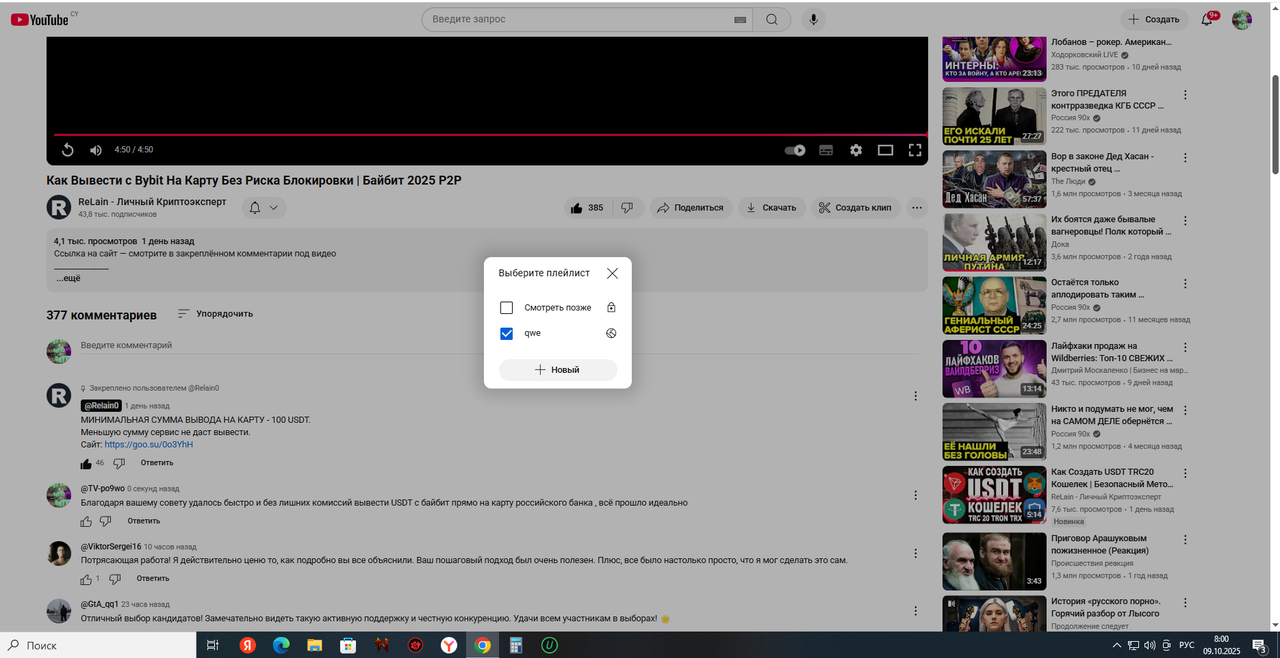Image resolution: width=1280 pixels, height=658 pixels.
Task: Open the account avatar menu
Action: [x=1242, y=19]
